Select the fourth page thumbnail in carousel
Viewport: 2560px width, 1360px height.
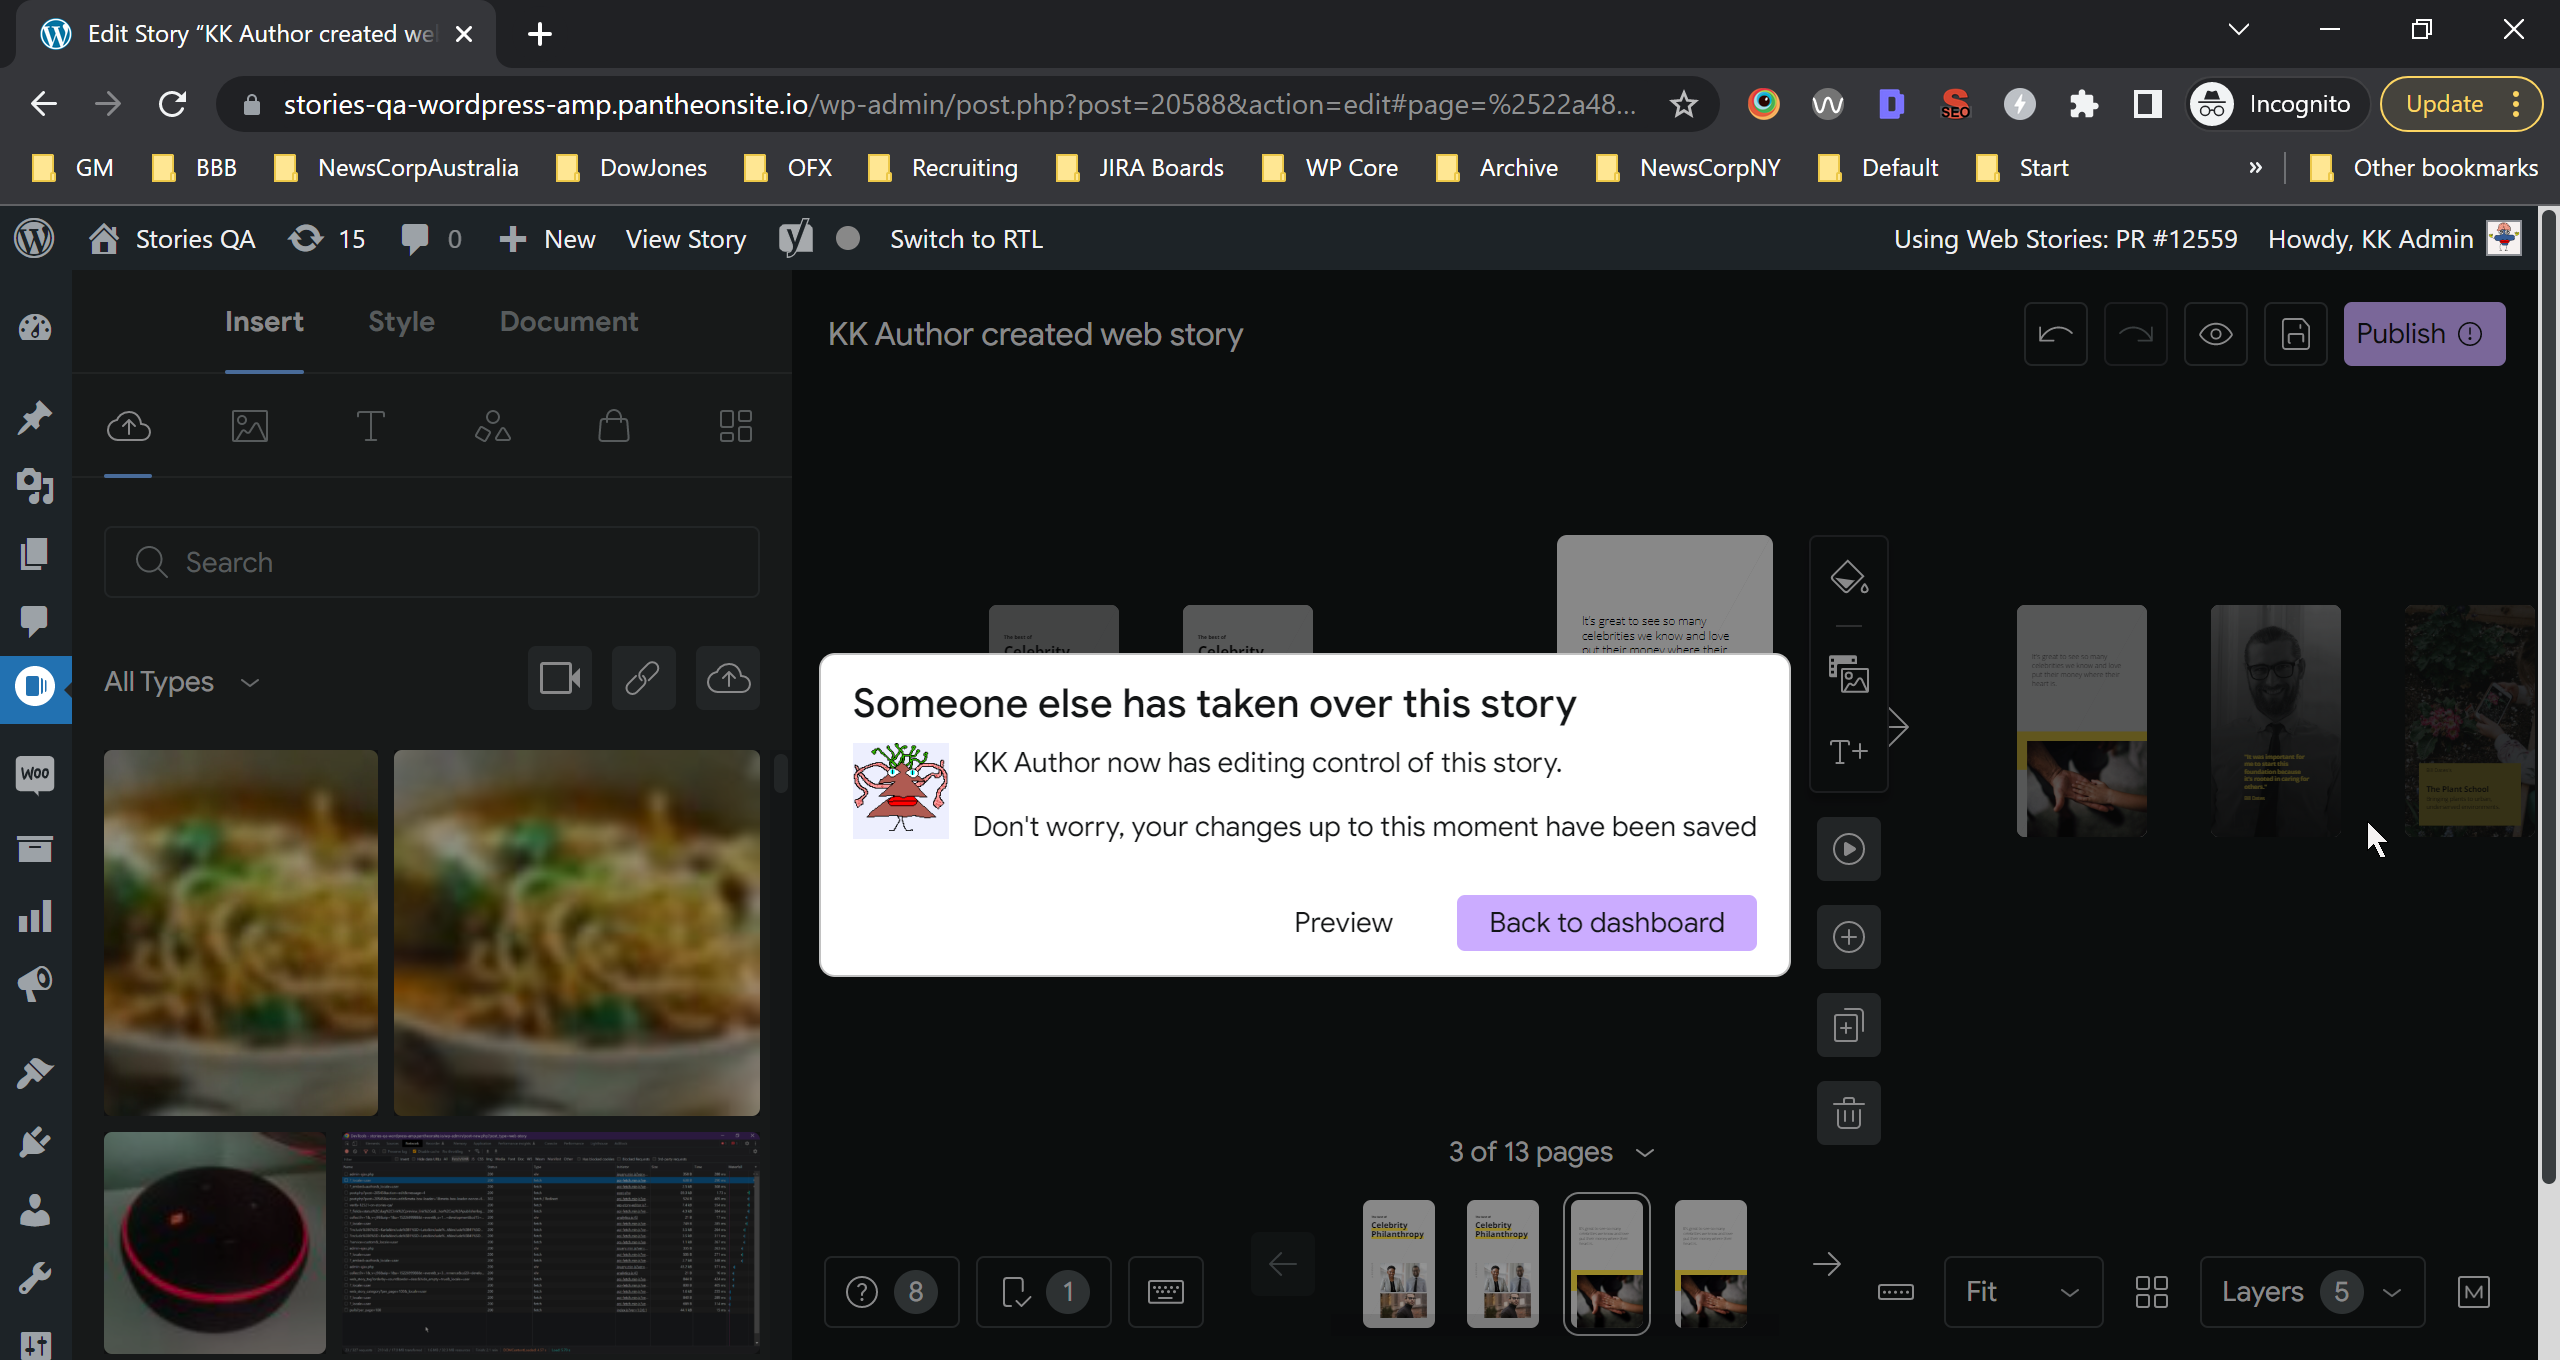(x=1711, y=1264)
